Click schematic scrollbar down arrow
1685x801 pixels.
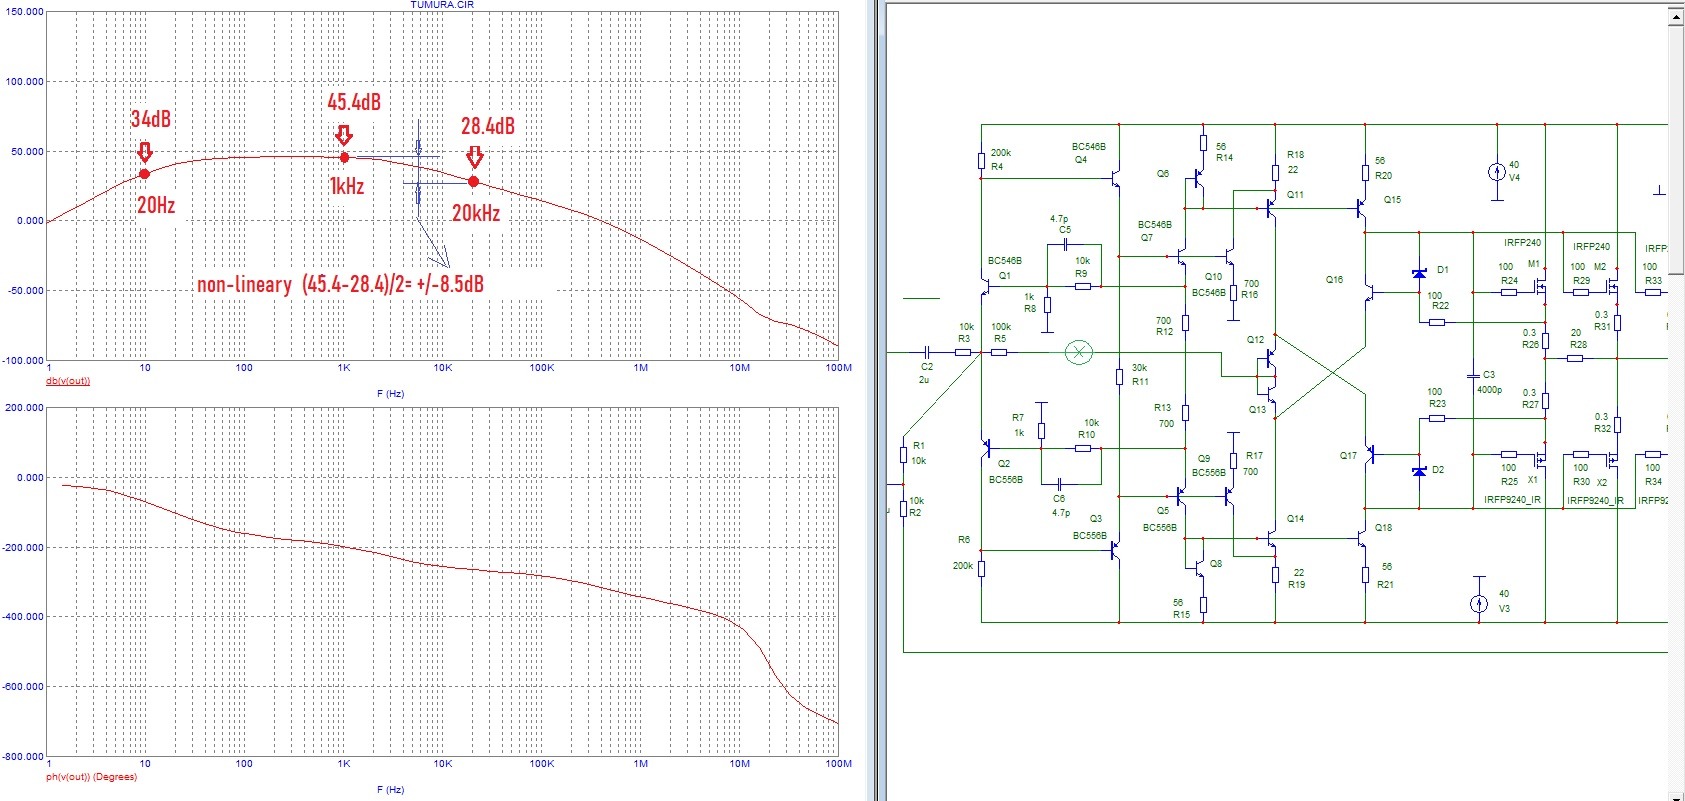point(1676,795)
